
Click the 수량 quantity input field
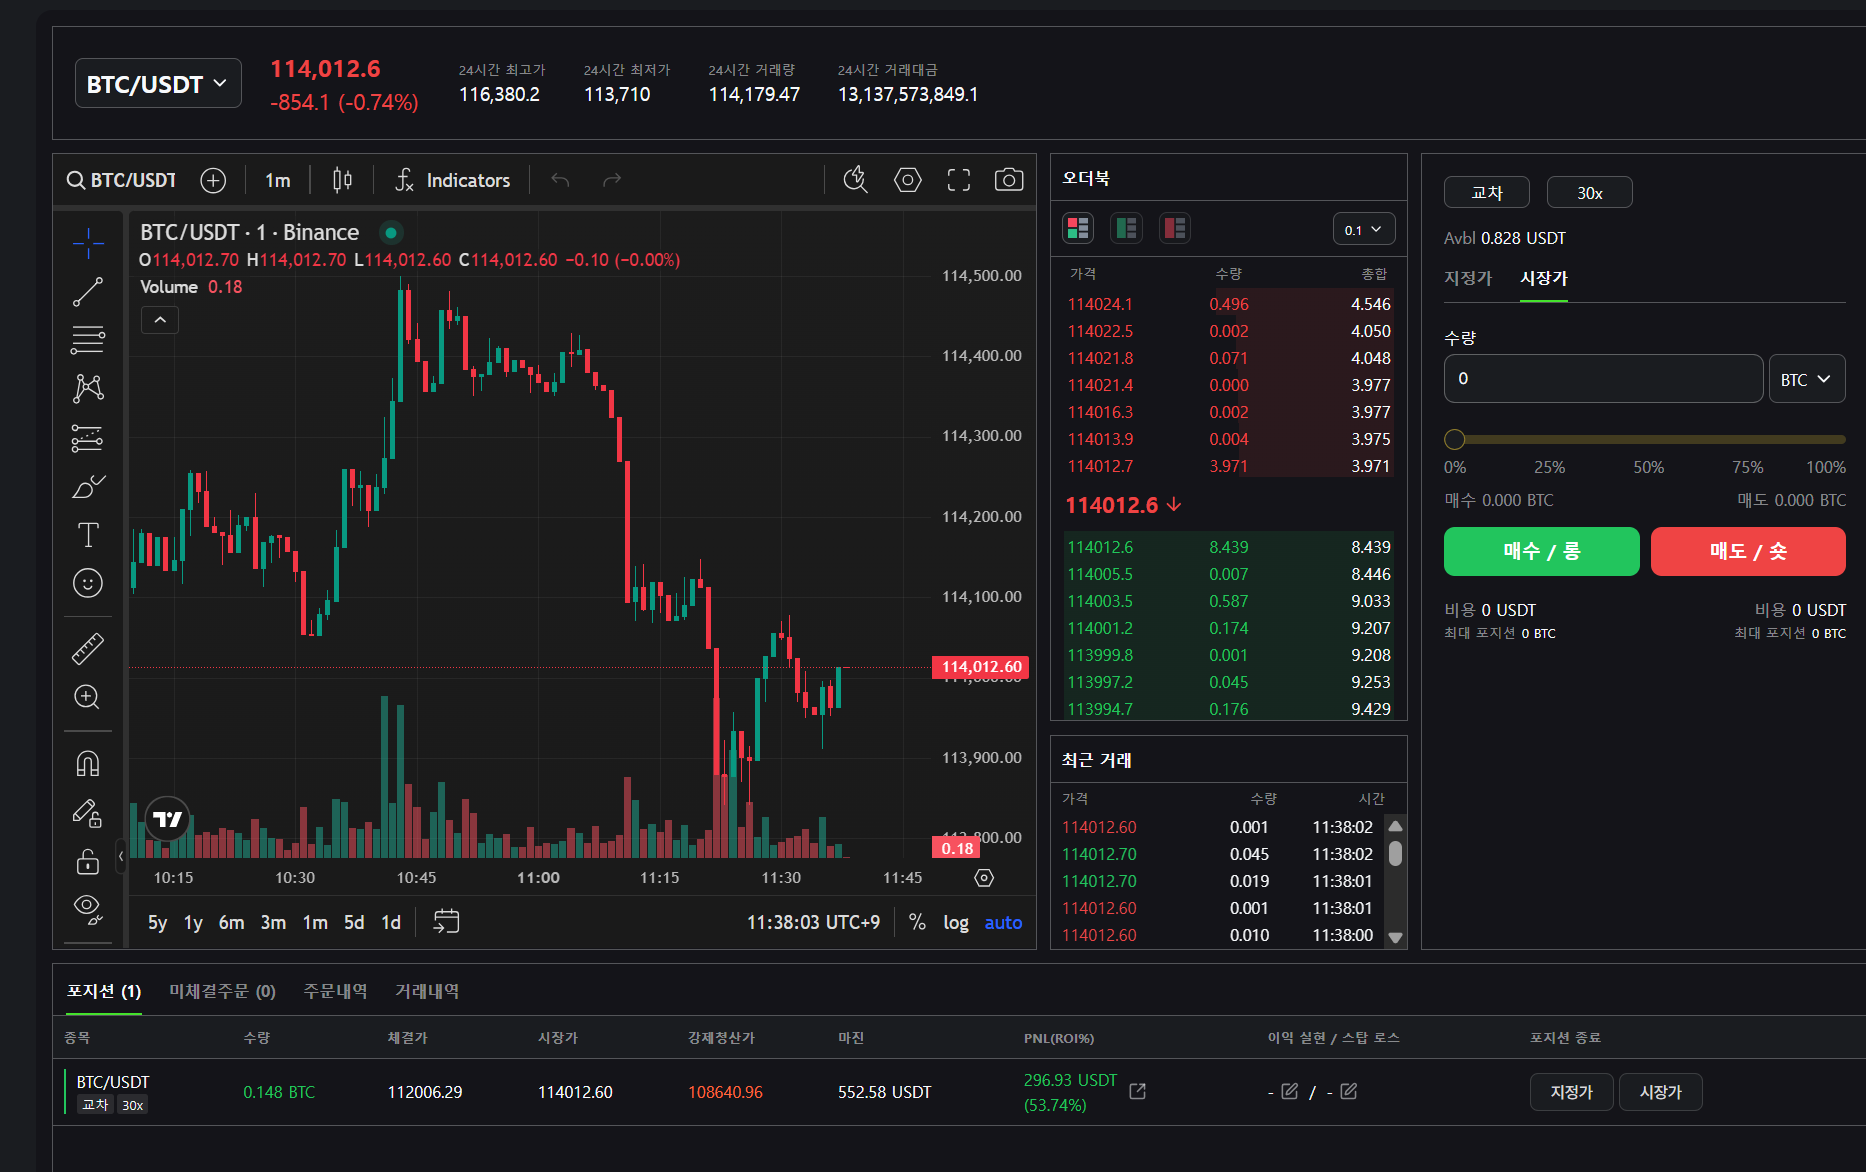pos(1602,379)
